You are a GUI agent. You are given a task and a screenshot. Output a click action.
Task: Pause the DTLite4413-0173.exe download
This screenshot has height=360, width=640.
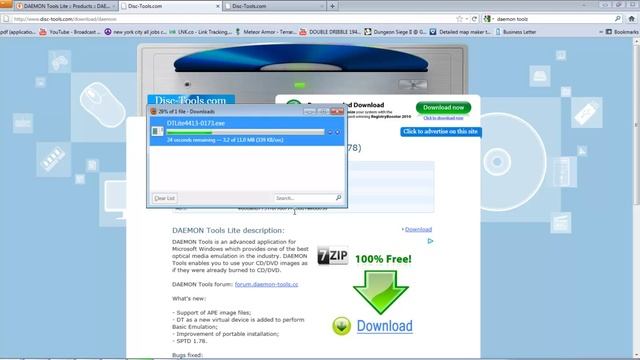point(330,132)
